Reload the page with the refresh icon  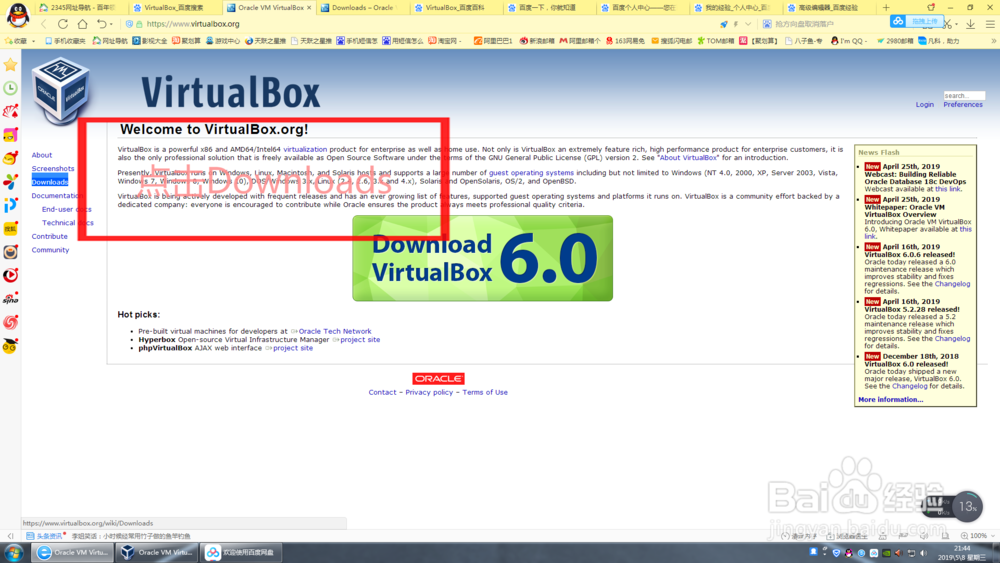[62, 24]
